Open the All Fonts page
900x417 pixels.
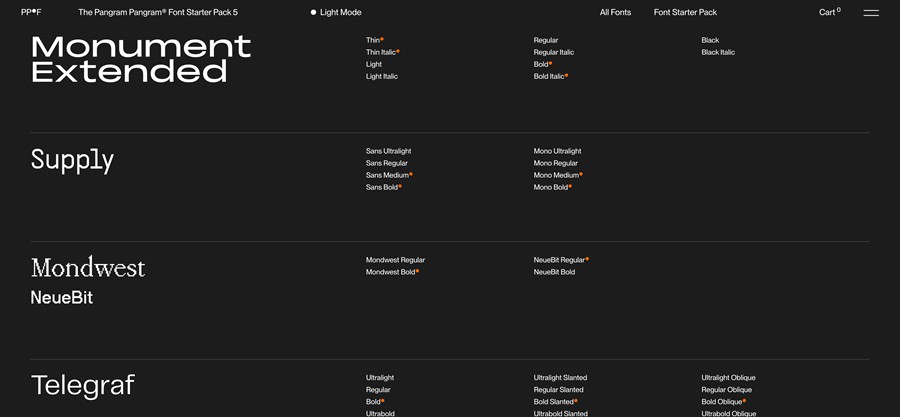pos(615,12)
